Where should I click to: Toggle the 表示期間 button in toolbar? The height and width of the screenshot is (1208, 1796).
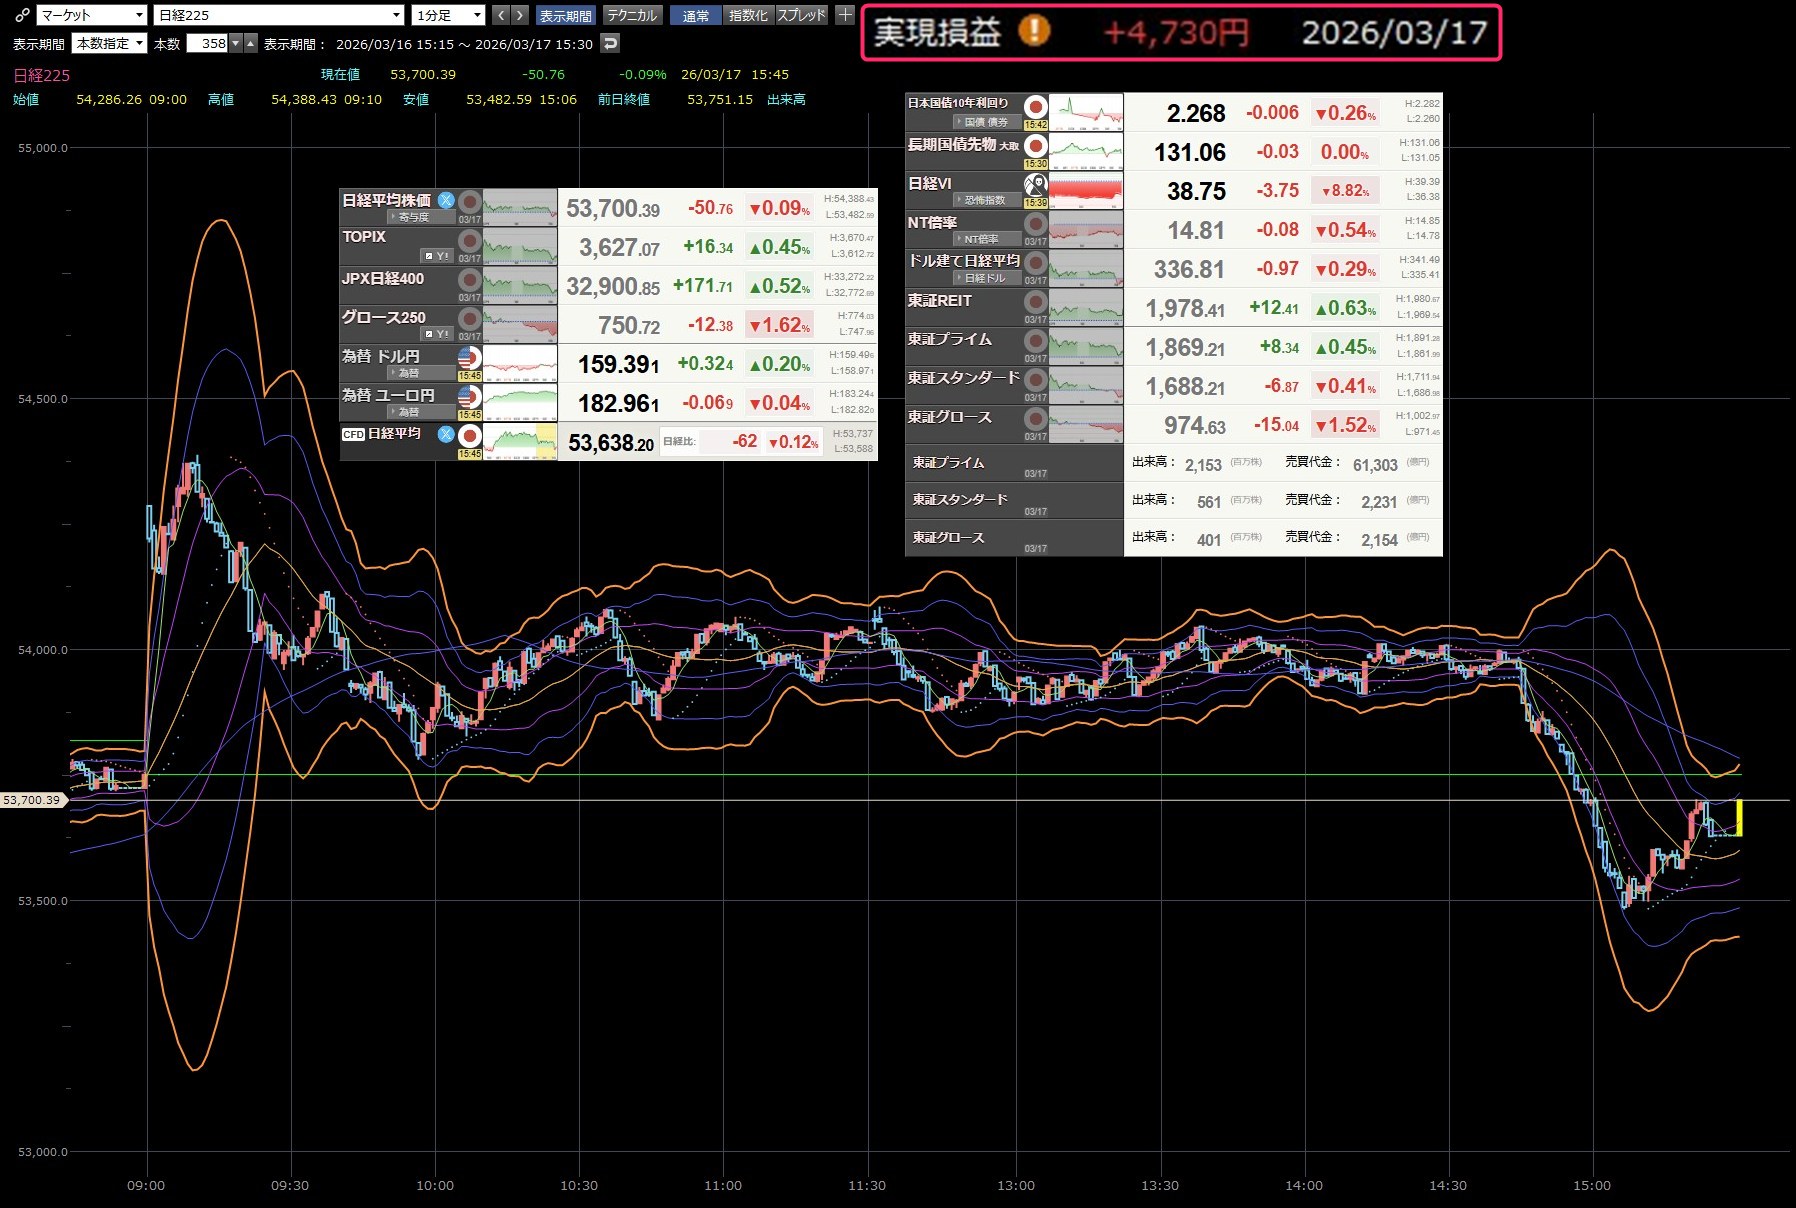pyautogui.click(x=565, y=15)
